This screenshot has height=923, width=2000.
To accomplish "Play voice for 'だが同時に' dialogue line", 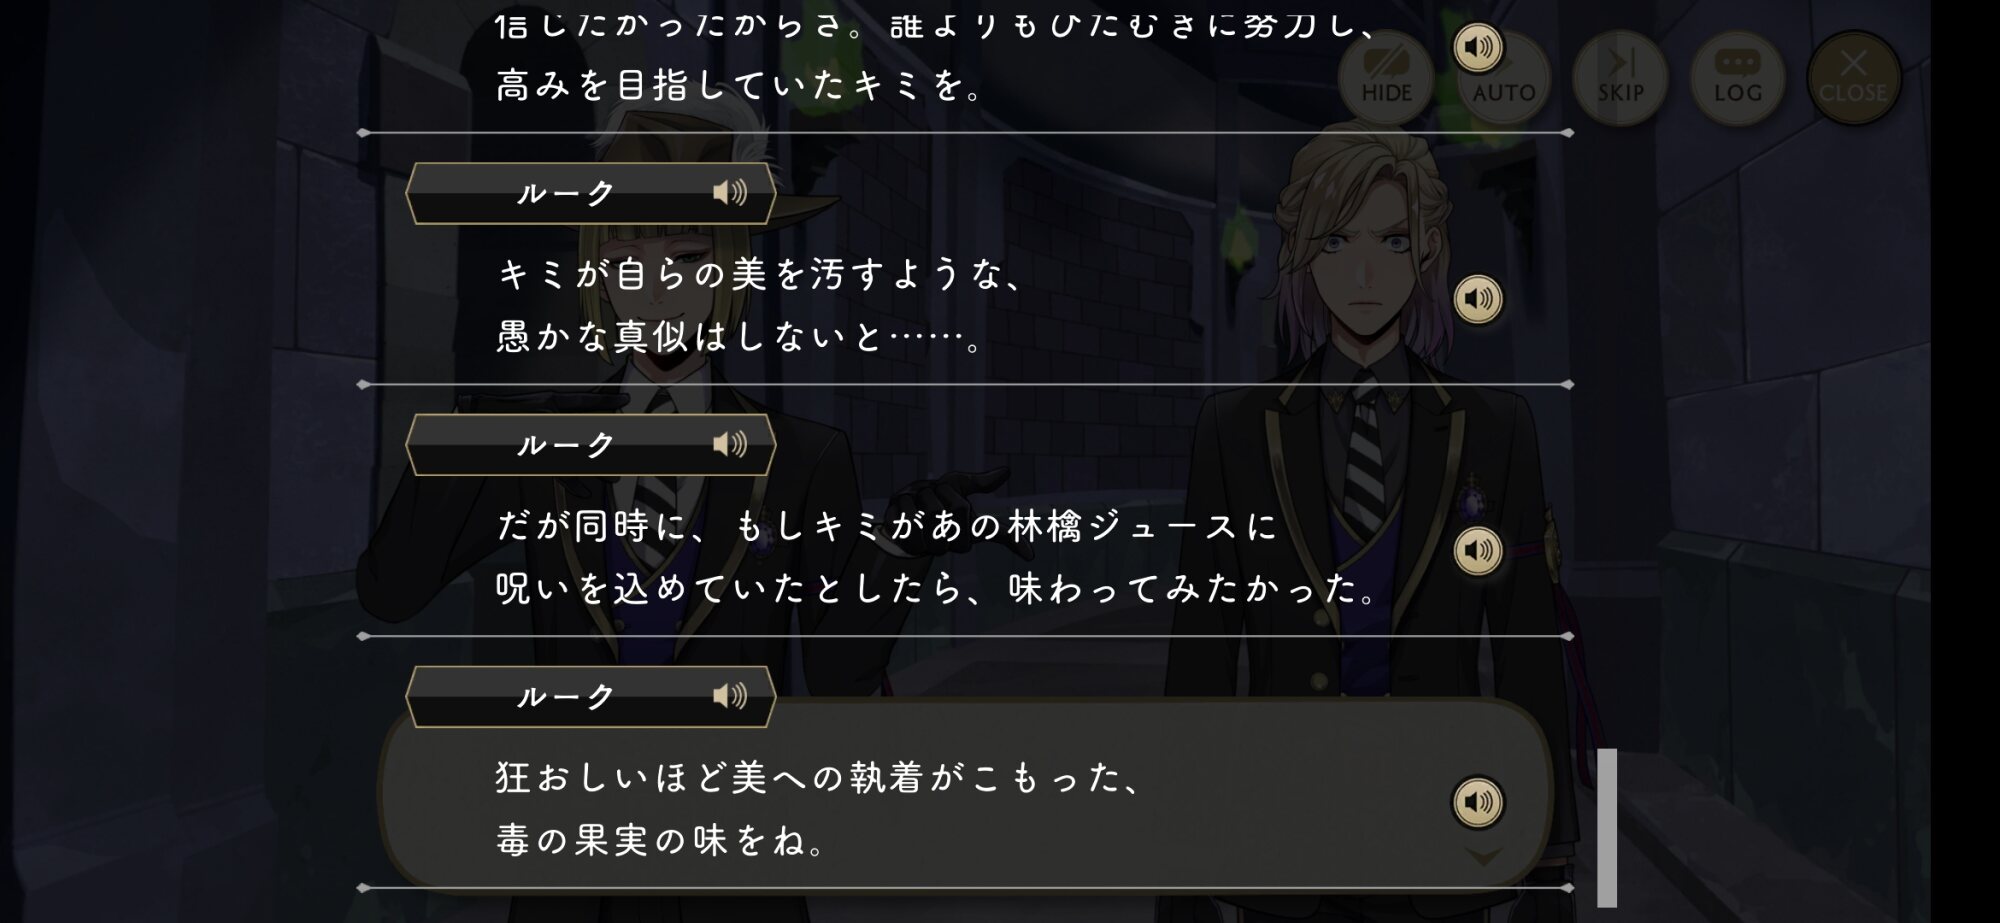I will (1478, 551).
